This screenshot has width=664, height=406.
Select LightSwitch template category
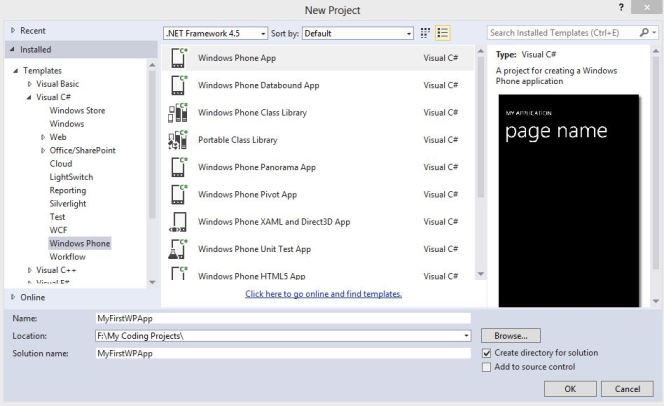pyautogui.click(x=71, y=177)
